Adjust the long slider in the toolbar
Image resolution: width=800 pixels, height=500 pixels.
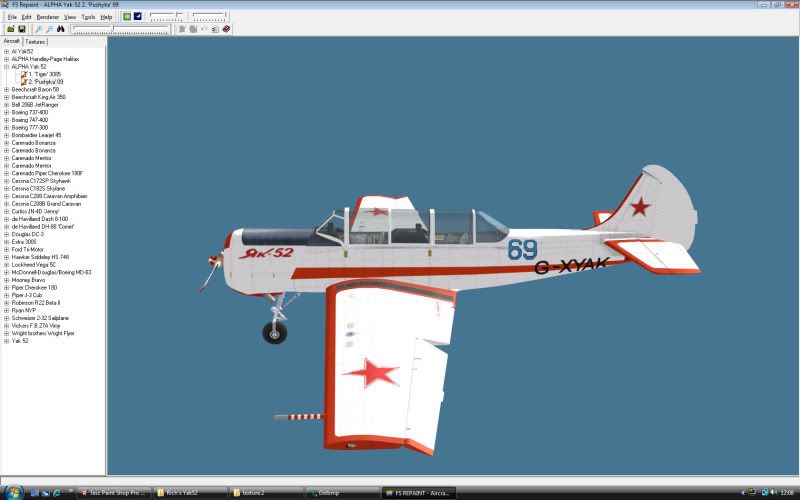point(120,30)
